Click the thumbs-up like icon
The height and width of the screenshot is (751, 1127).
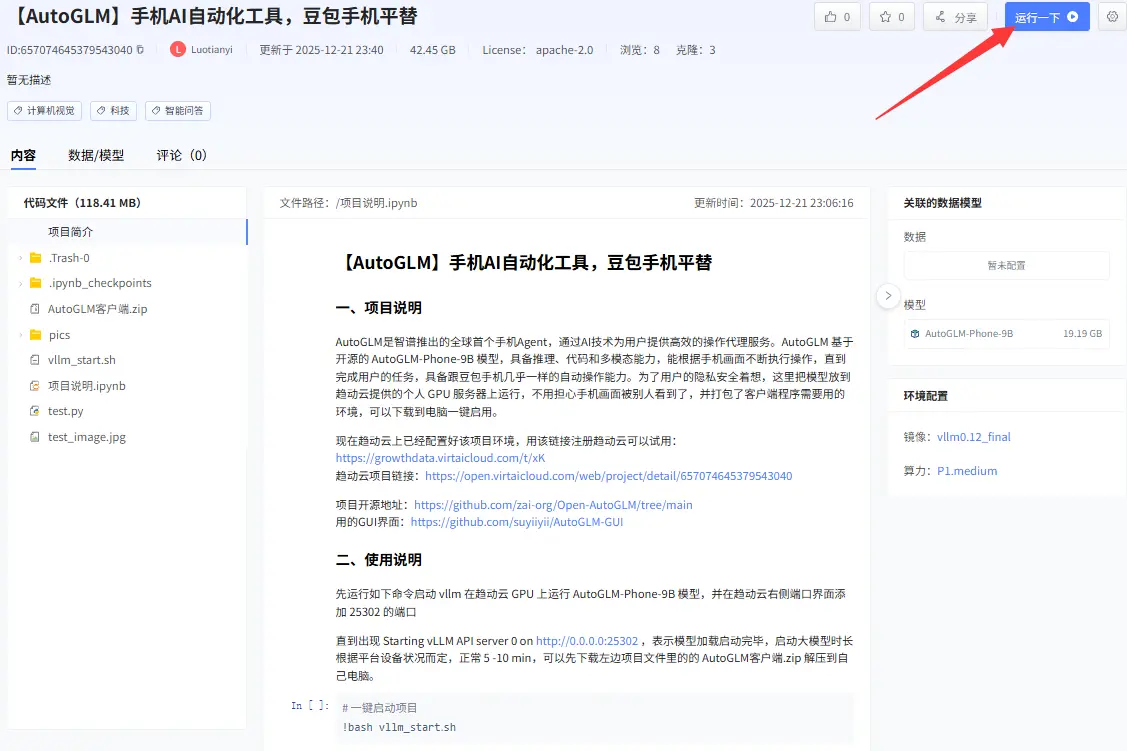point(830,17)
